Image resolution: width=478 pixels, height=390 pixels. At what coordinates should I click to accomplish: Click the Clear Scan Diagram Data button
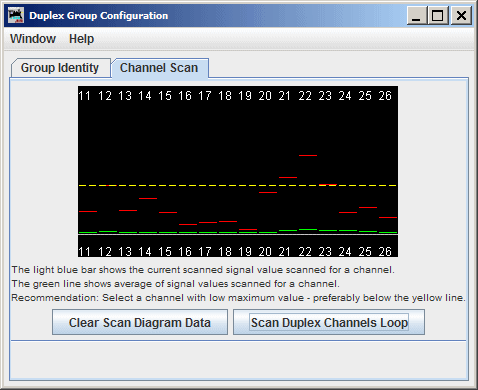pos(140,322)
